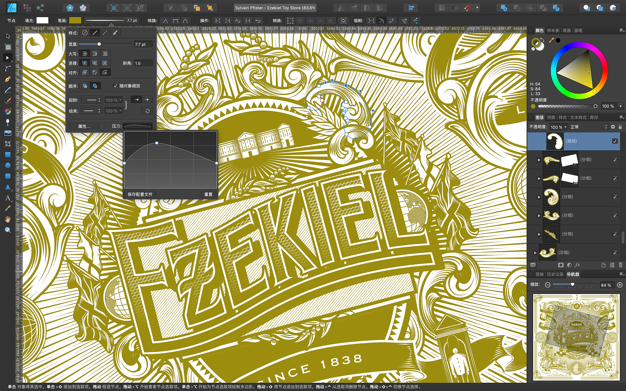Toggle the scale with object checkbox
The height and width of the screenshot is (391, 626).
[116, 86]
